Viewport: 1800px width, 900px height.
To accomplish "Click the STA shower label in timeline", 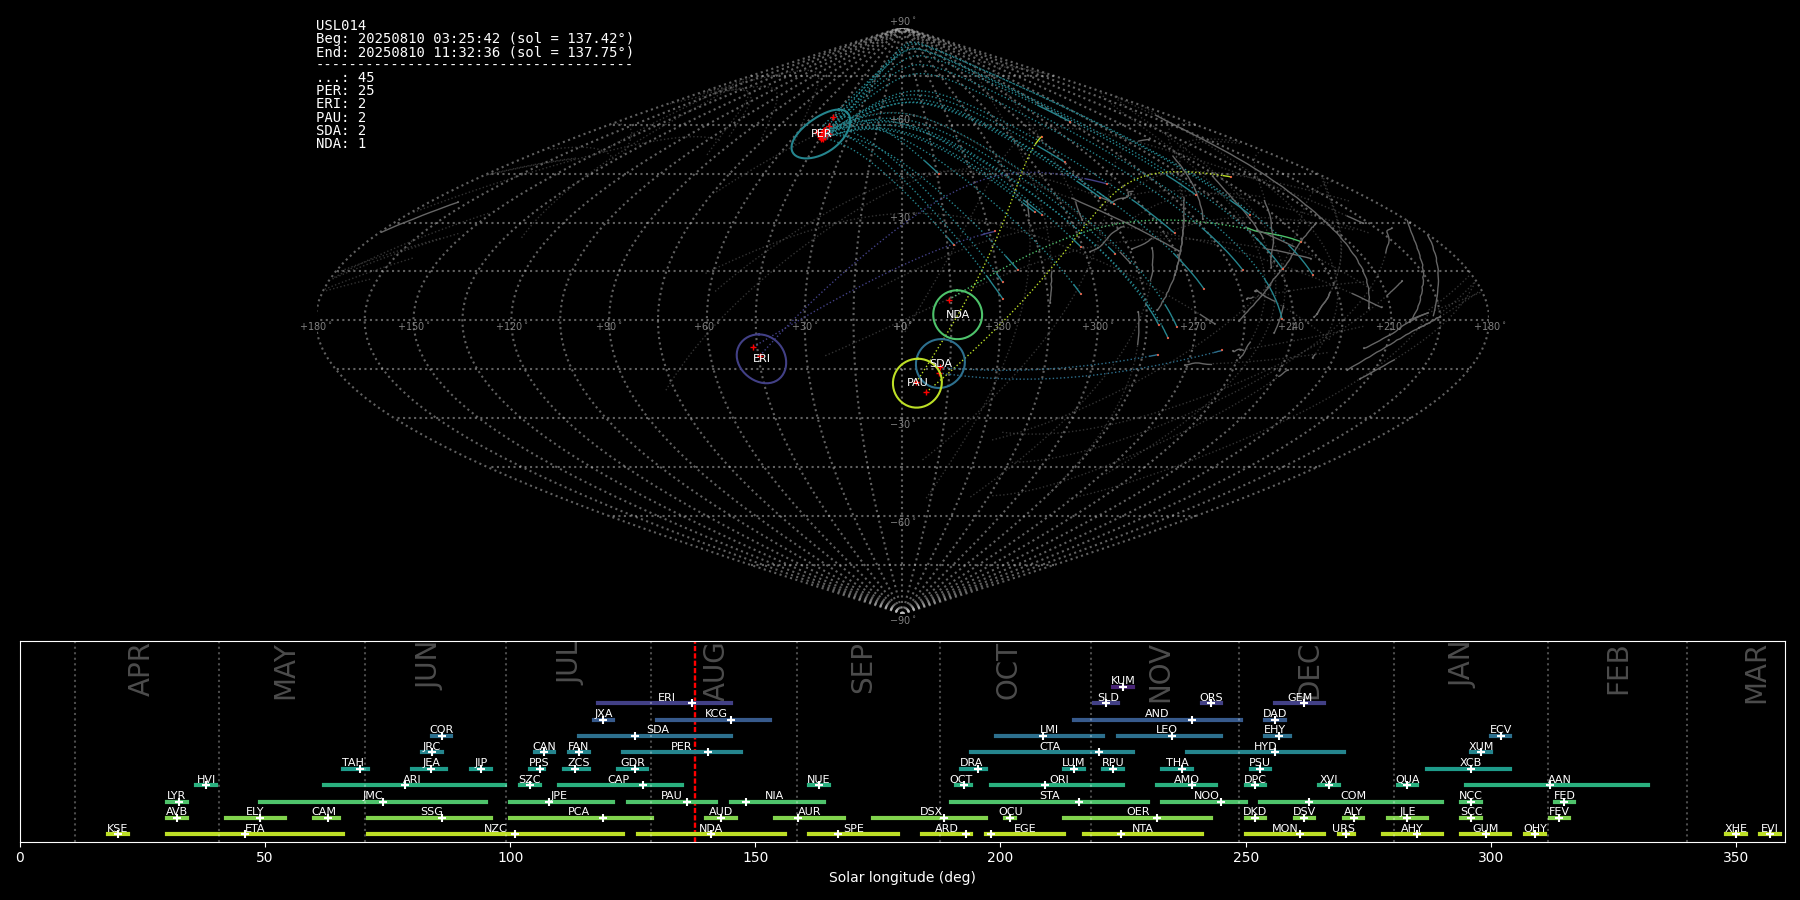I will [x=1050, y=796].
